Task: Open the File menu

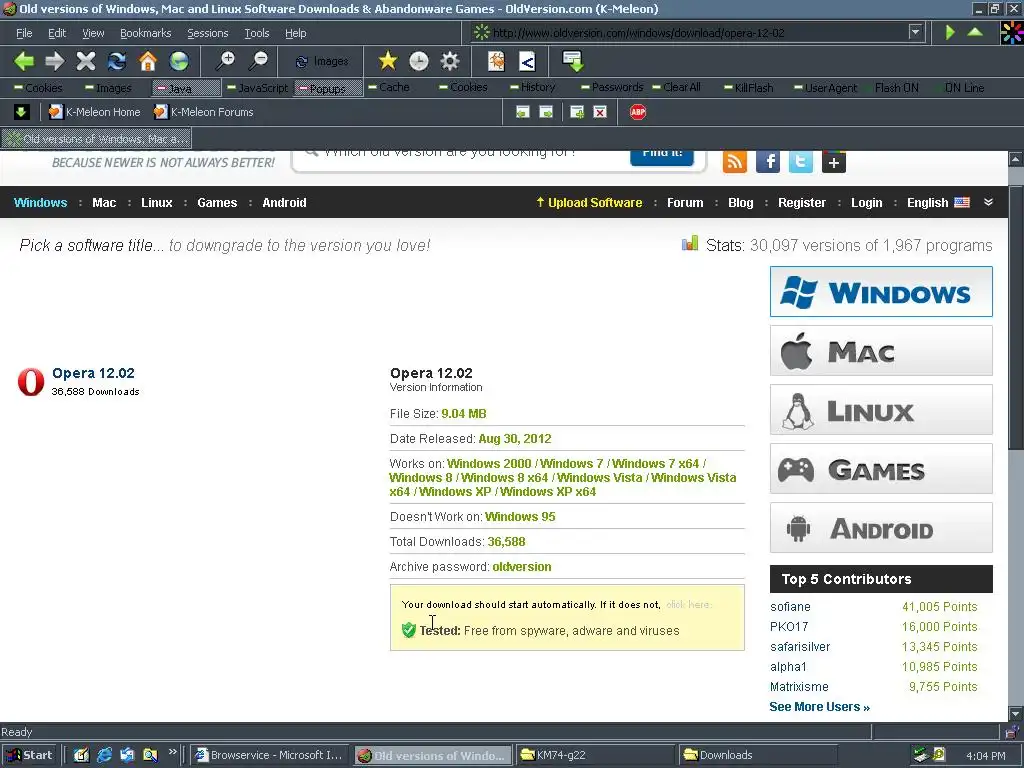Action: point(24,33)
